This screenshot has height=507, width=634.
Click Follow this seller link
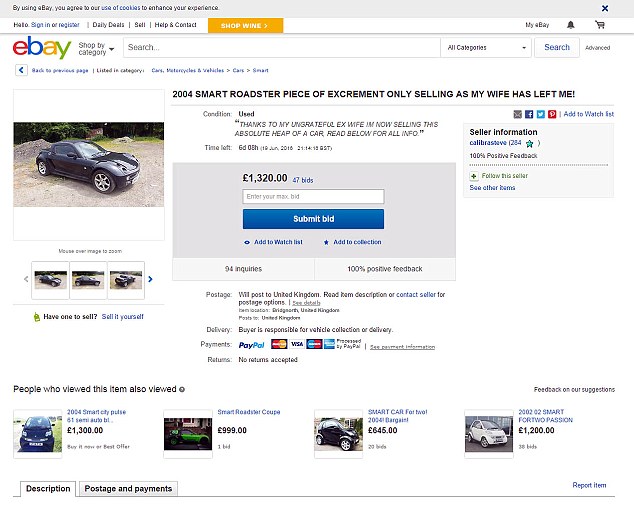[x=505, y=176]
